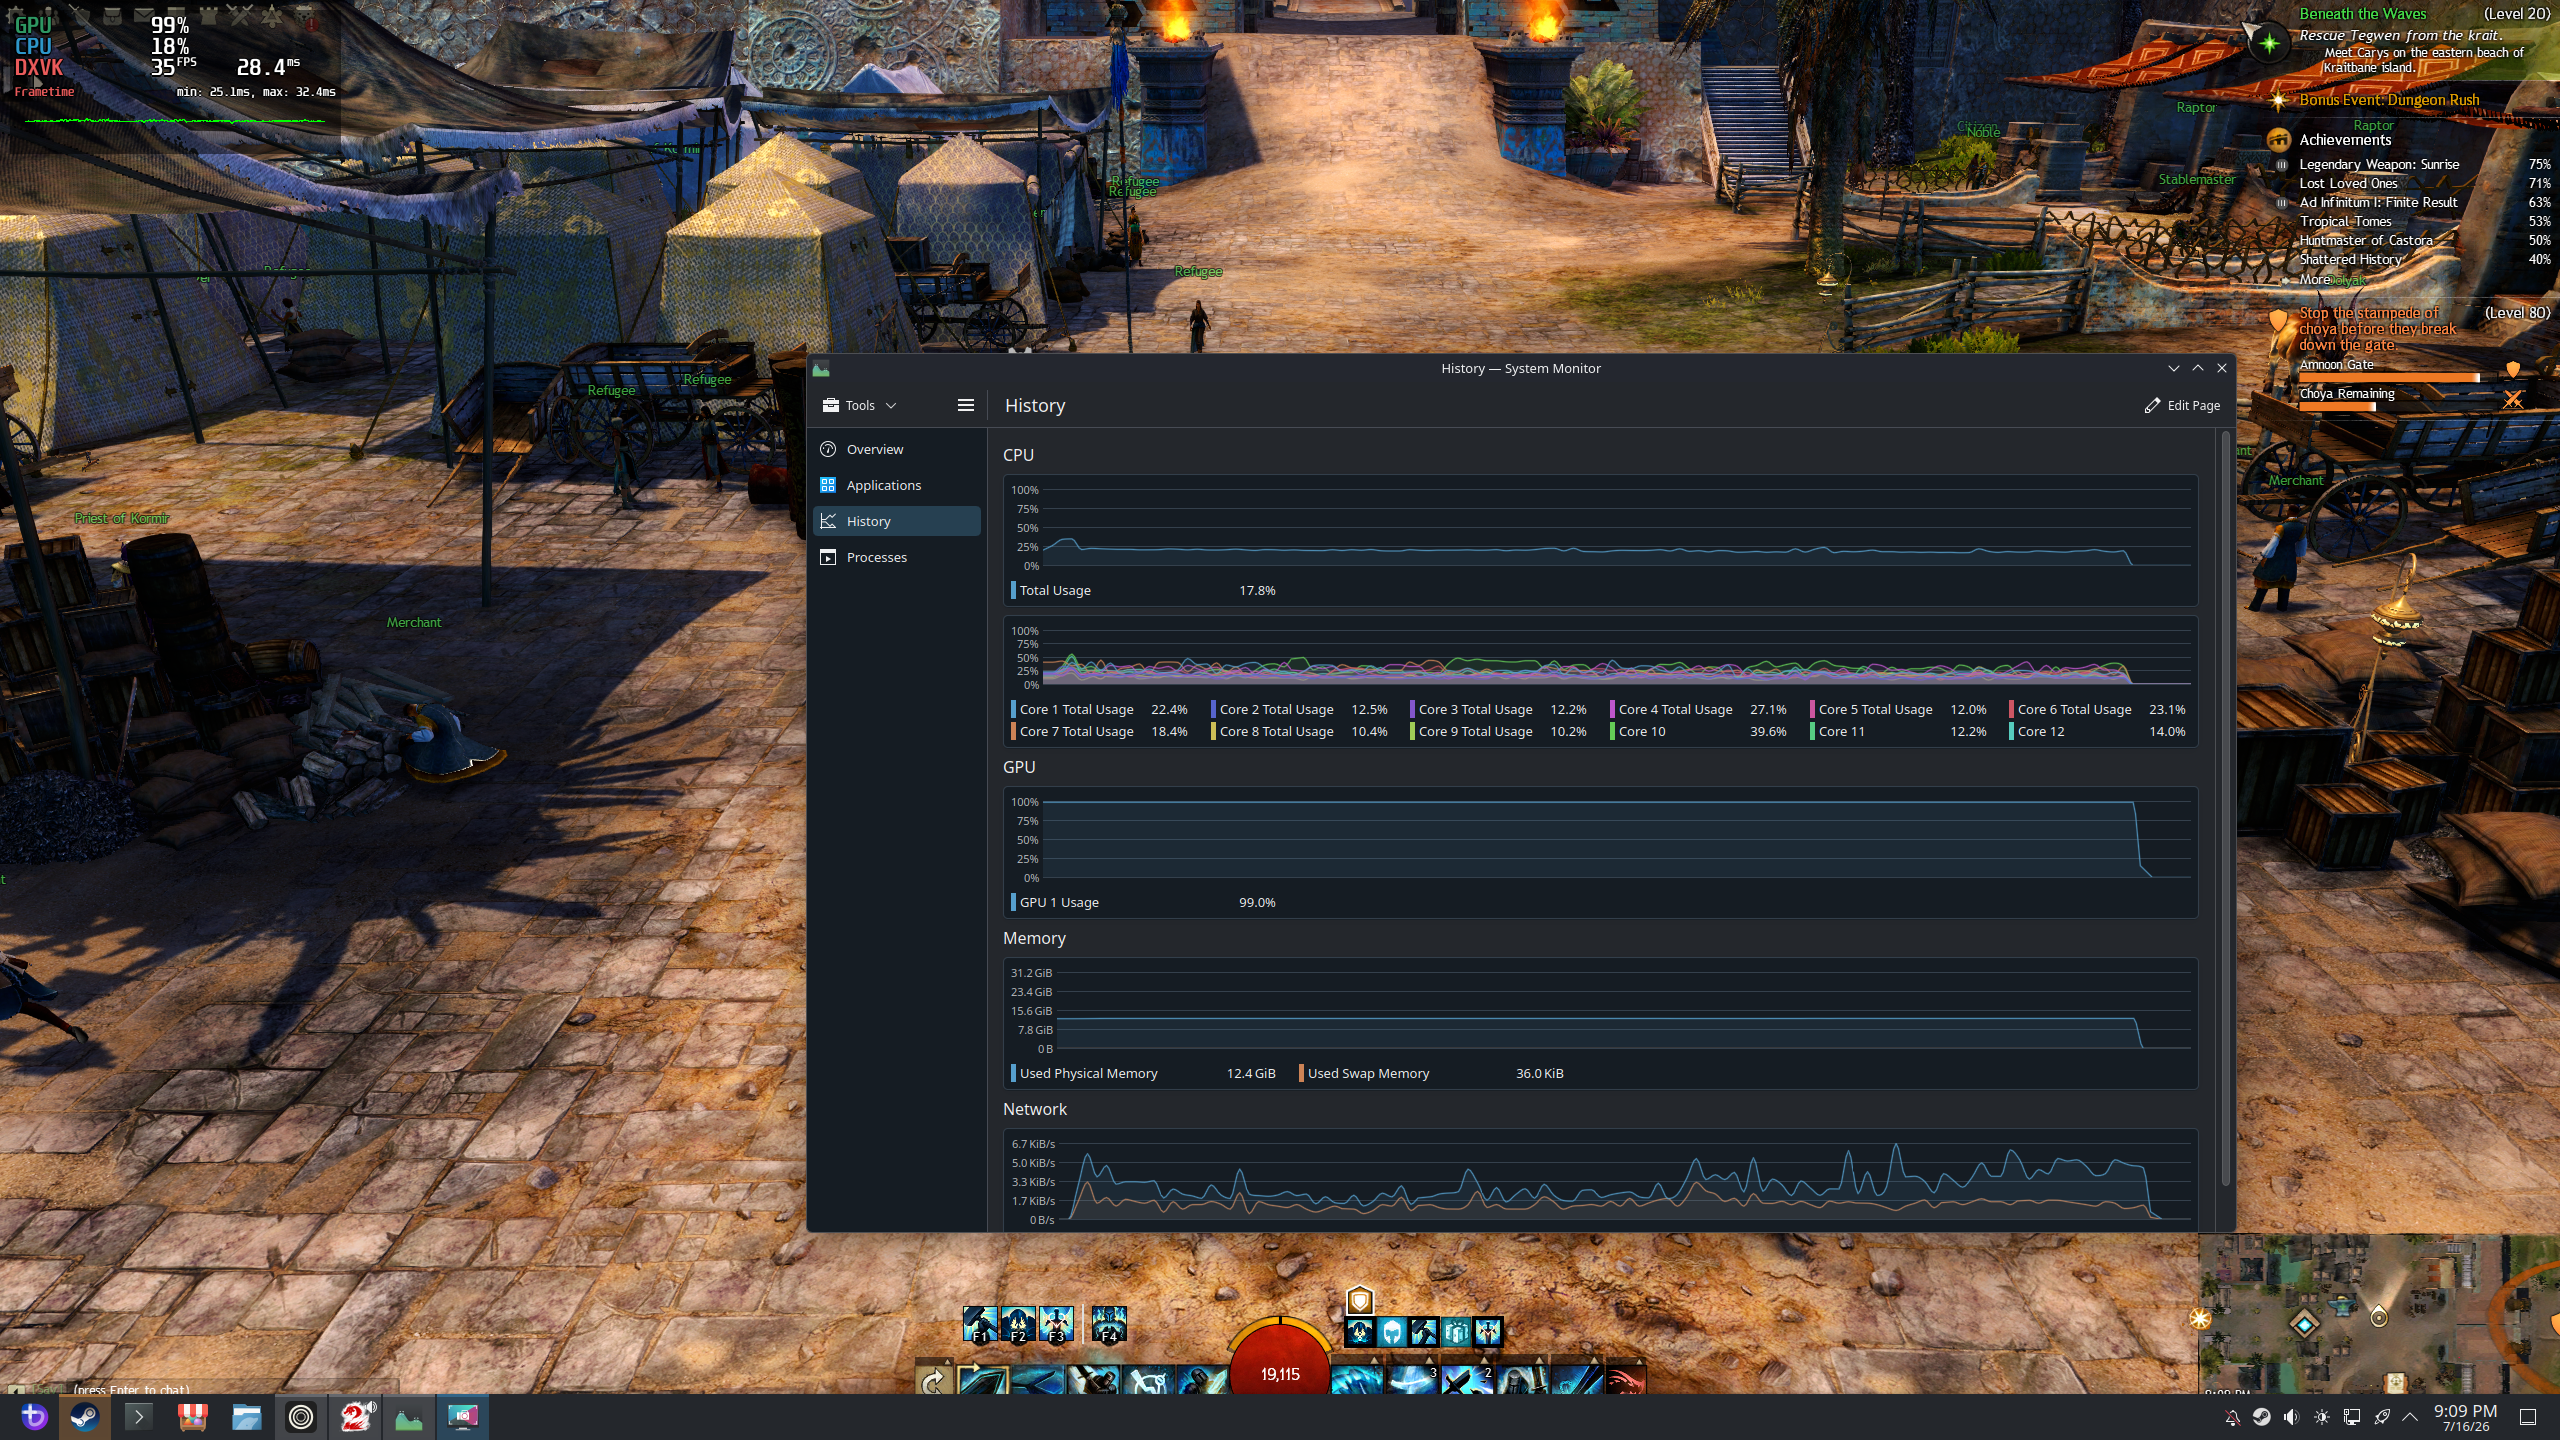Use the red elite skill icon
Image resolution: width=2560 pixels, height=1440 pixels.
[1625, 1380]
